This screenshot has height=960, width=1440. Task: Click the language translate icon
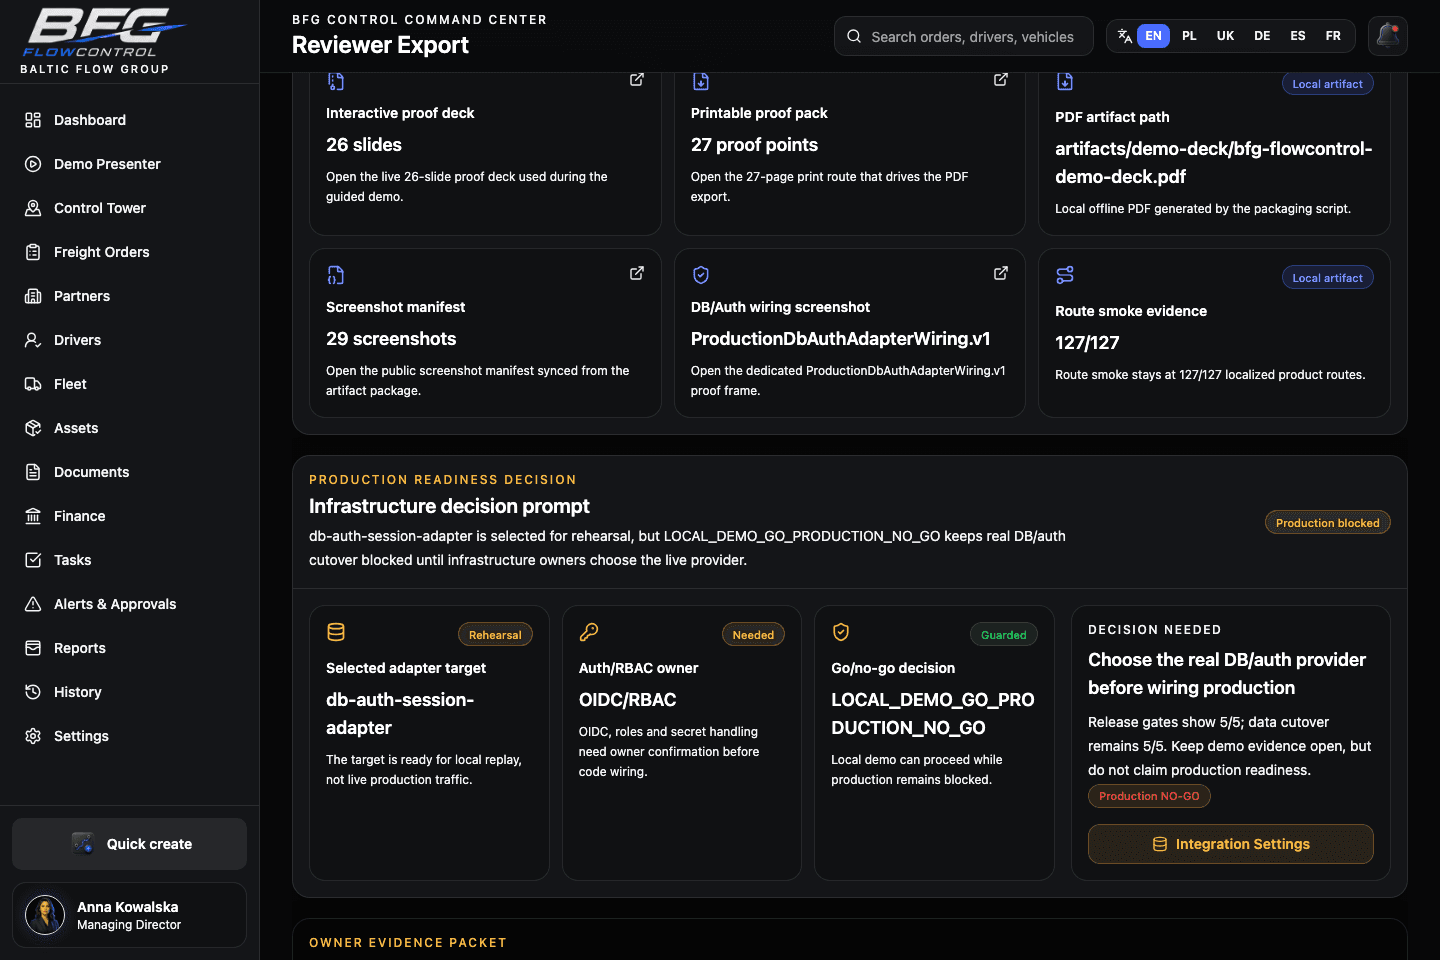(x=1125, y=36)
